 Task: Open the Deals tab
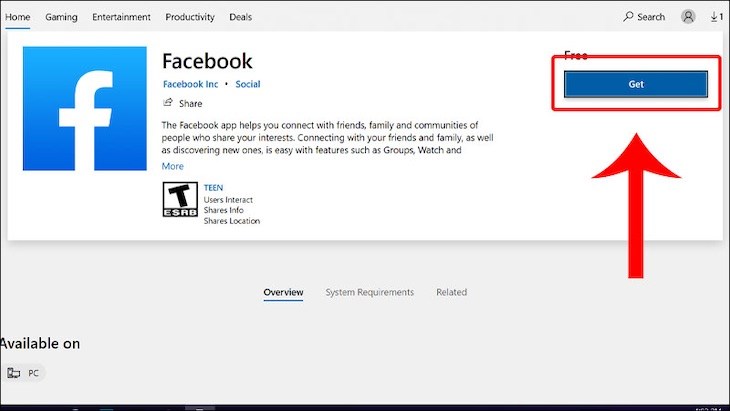click(240, 17)
